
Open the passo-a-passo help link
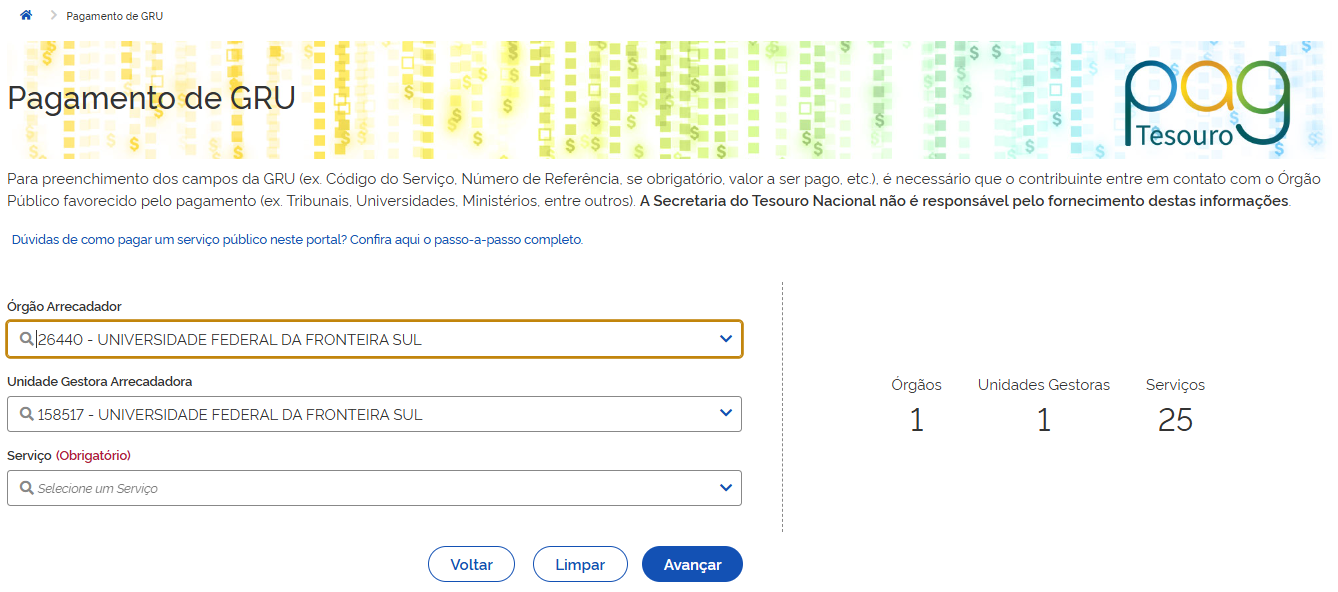click(297, 240)
